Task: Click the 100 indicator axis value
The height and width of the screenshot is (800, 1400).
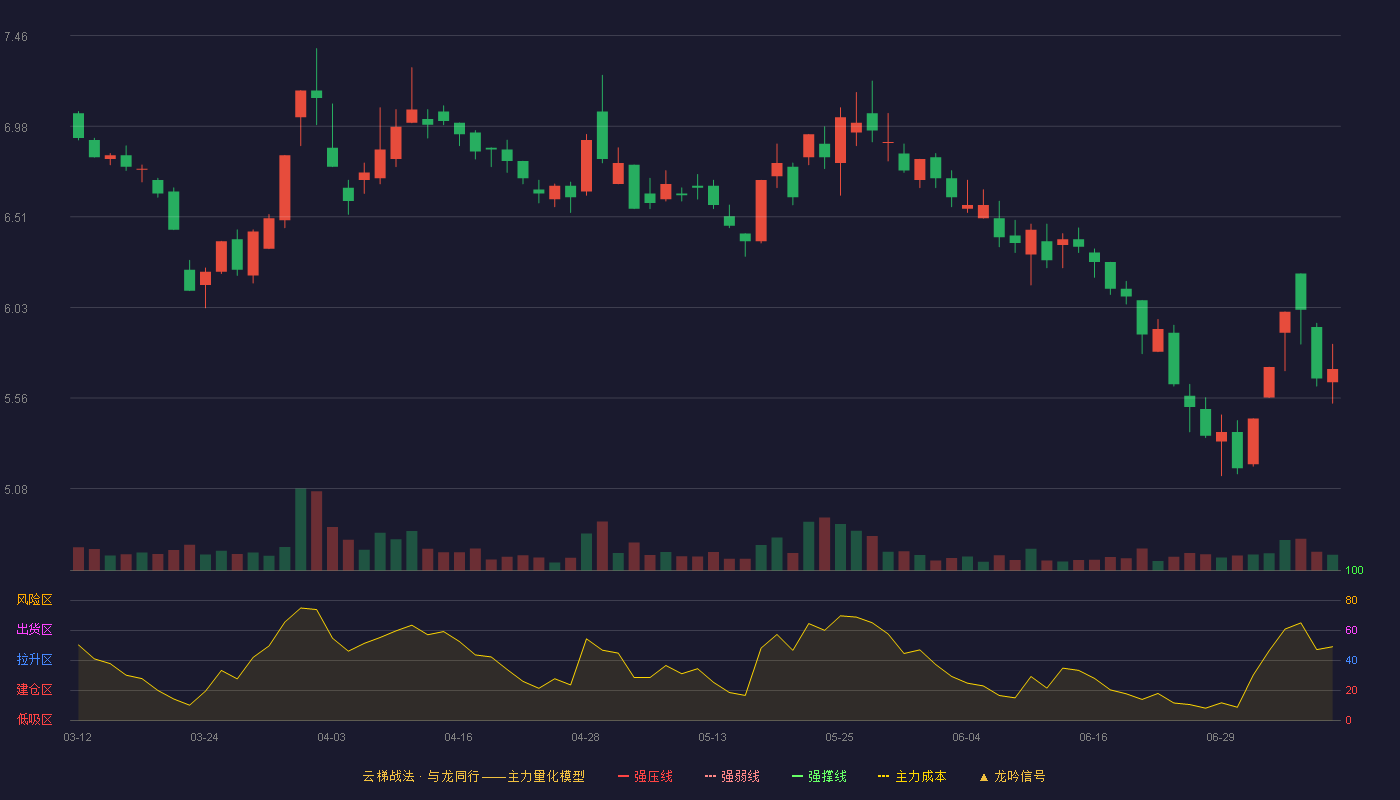Action: (1355, 570)
